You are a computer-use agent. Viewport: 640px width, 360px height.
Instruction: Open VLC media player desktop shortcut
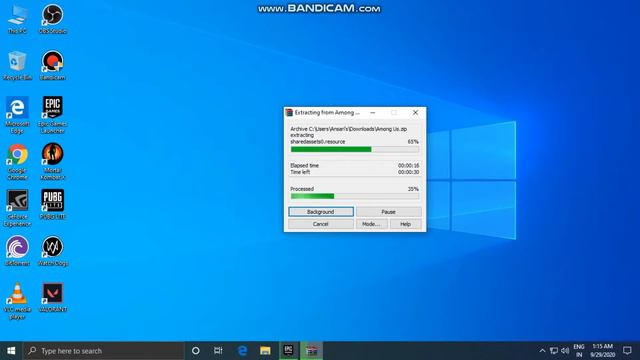point(17,301)
